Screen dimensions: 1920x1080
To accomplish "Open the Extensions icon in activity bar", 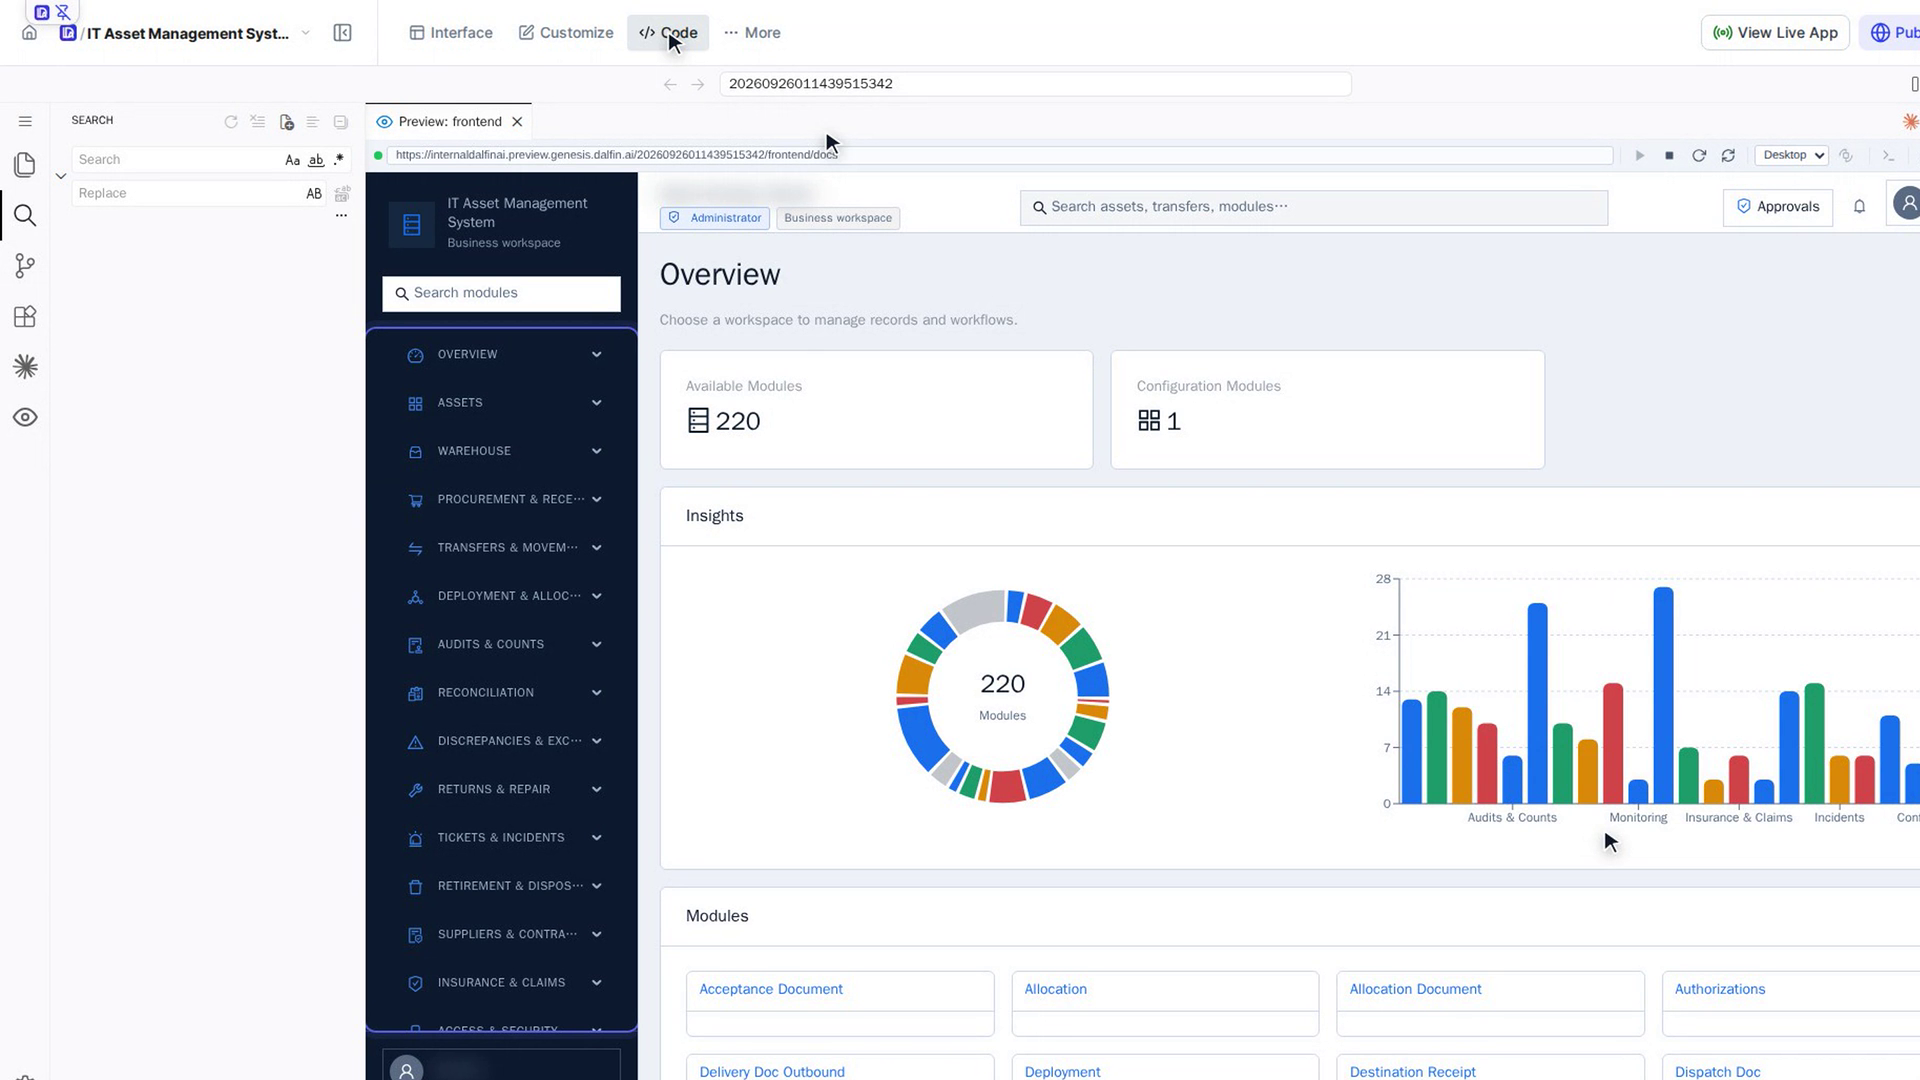I will click(25, 317).
